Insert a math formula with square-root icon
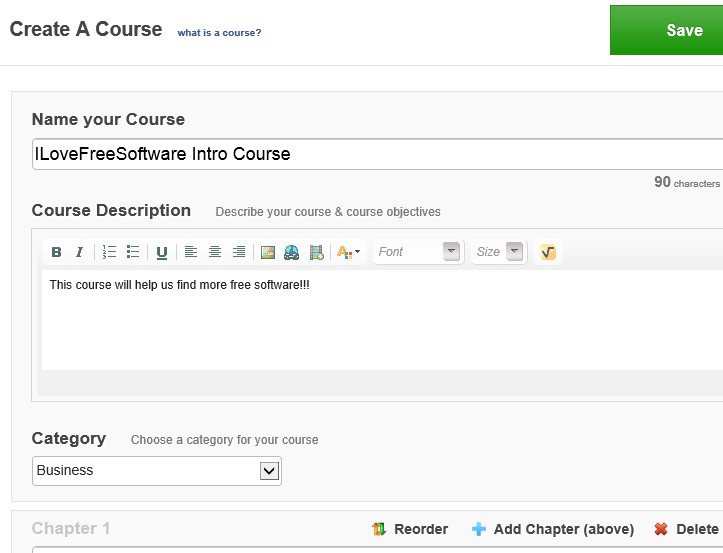 pyautogui.click(x=548, y=252)
